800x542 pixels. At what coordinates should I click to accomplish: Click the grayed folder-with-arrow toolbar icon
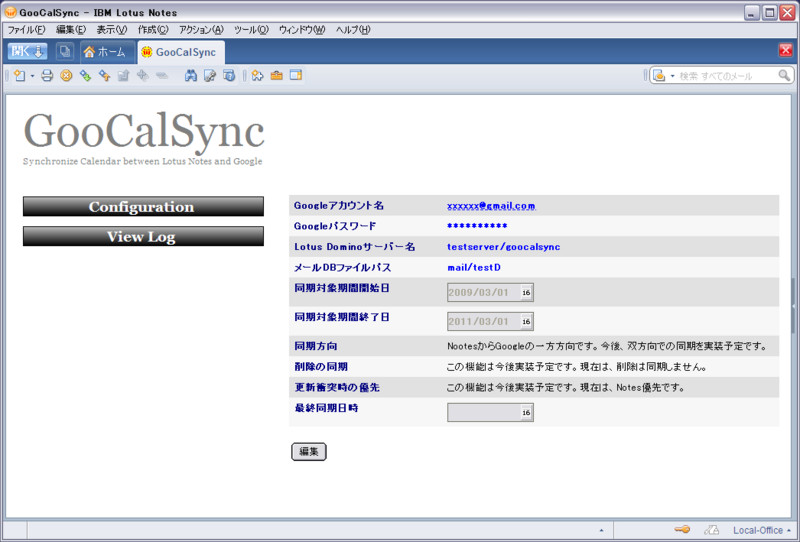tap(123, 76)
